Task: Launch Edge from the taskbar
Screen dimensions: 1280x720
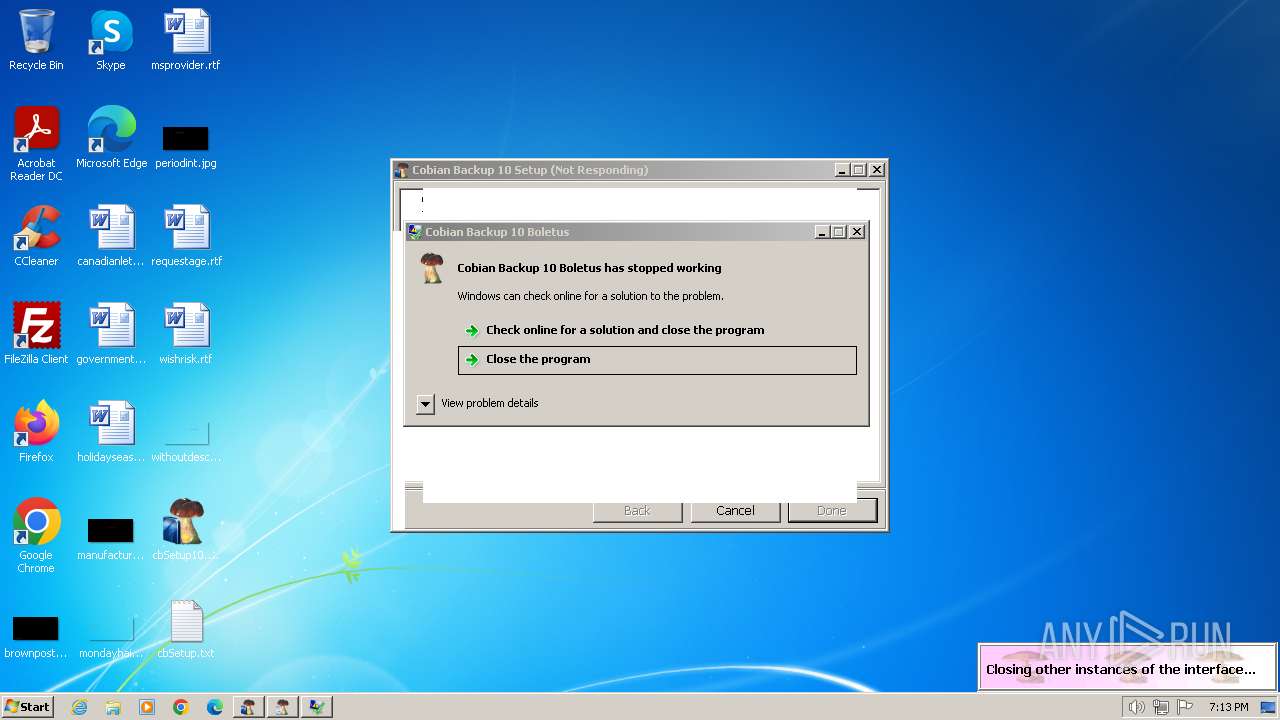Action: (x=215, y=707)
